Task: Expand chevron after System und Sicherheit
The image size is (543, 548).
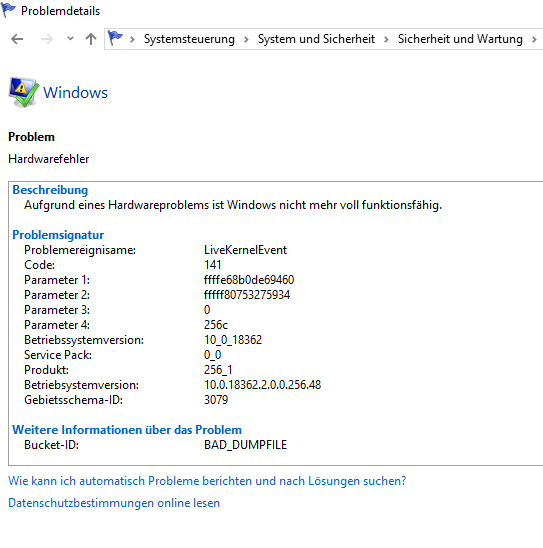Action: [x=386, y=39]
